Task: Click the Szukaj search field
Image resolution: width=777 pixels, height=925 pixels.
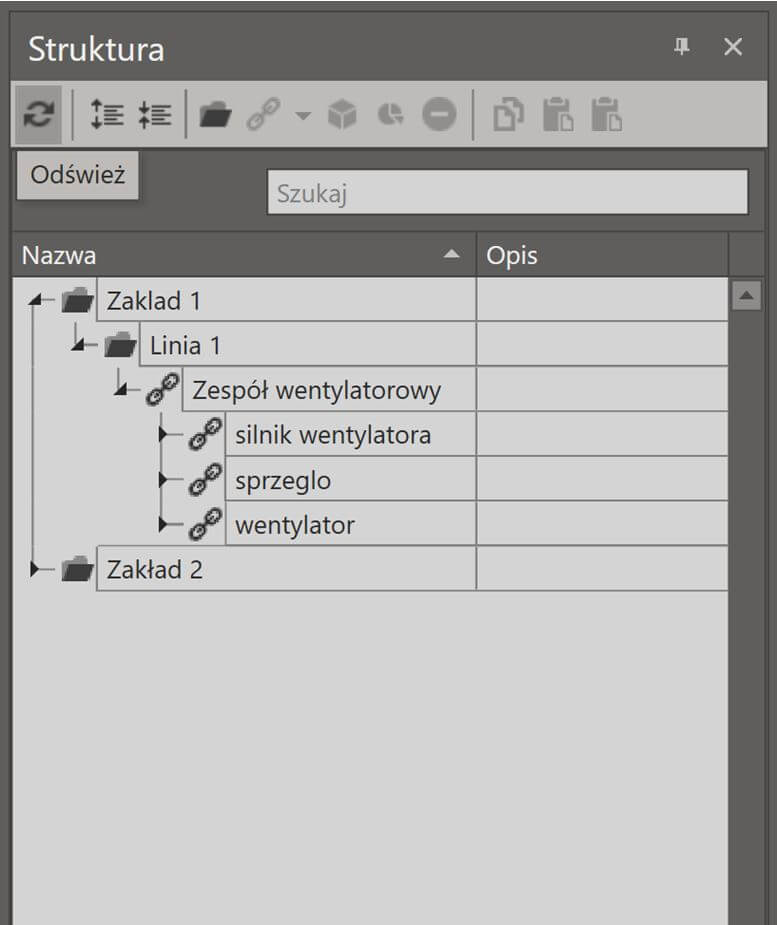Action: coord(507,192)
